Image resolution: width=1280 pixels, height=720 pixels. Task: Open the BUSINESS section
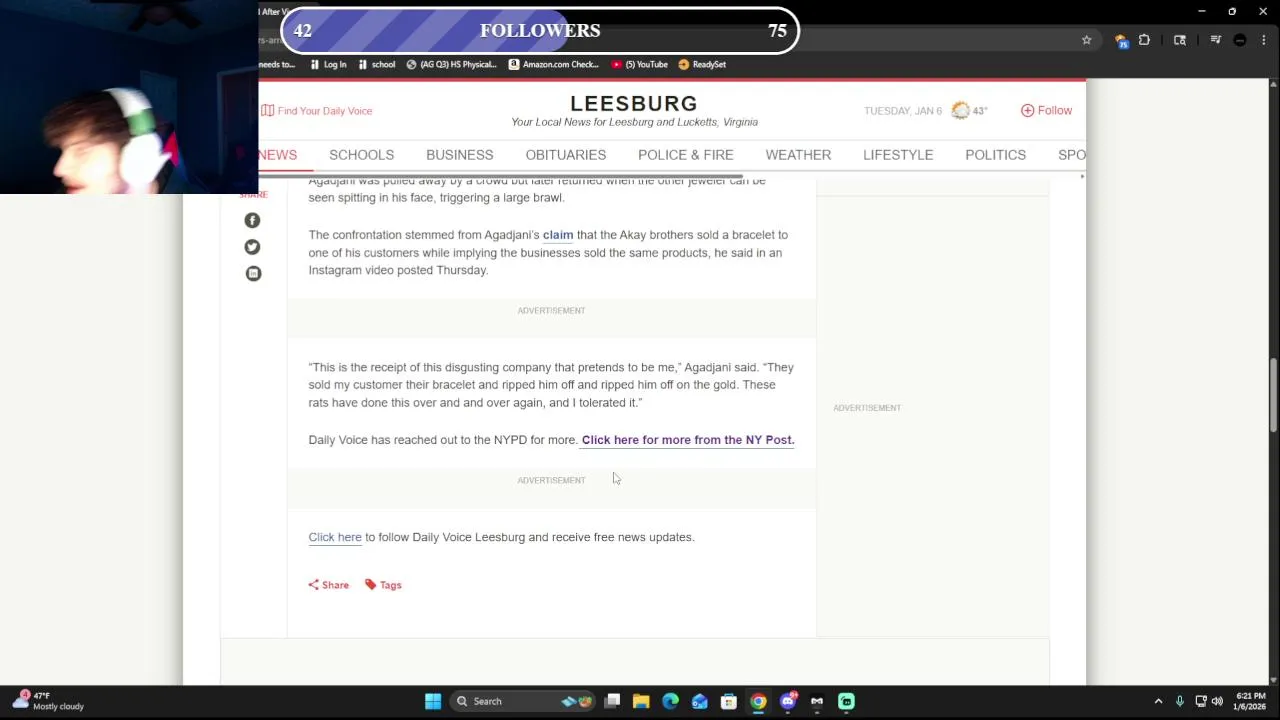[x=460, y=155]
